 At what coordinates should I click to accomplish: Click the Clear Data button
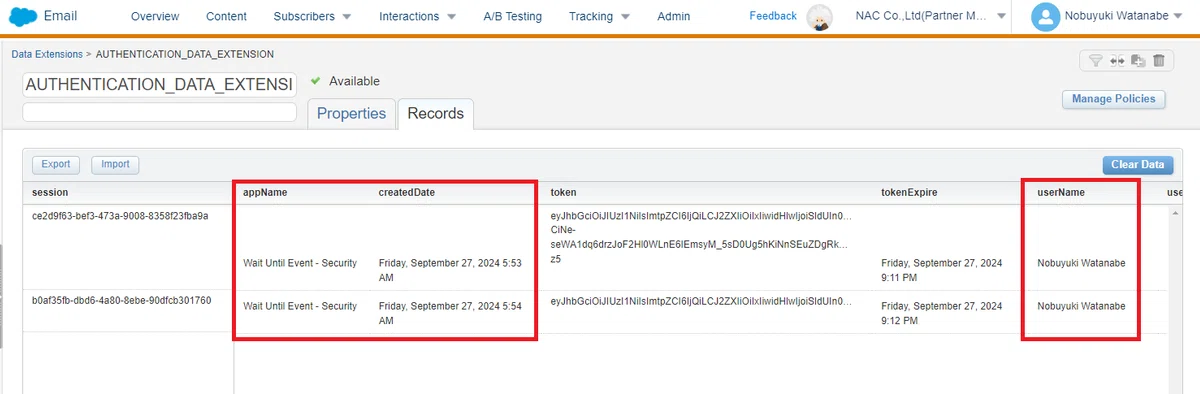(1137, 166)
